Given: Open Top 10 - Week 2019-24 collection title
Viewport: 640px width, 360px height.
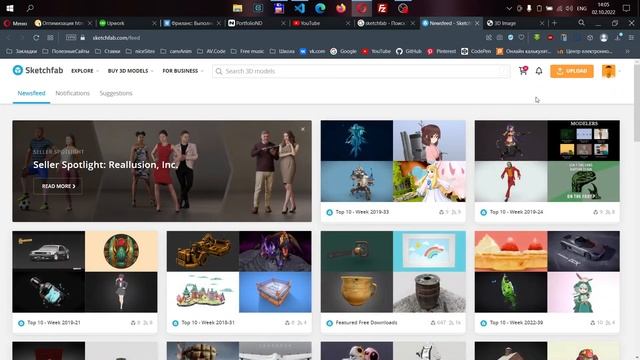Looking at the screenshot, I should pos(516,212).
